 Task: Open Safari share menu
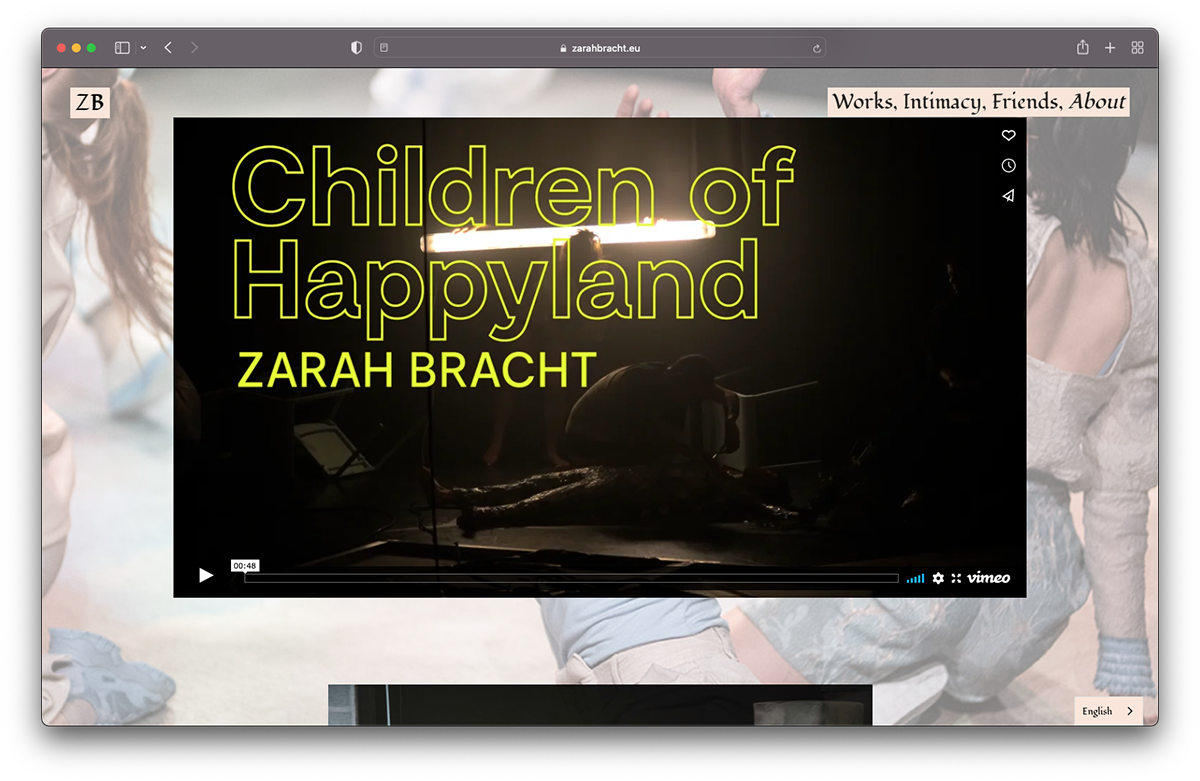click(1083, 47)
